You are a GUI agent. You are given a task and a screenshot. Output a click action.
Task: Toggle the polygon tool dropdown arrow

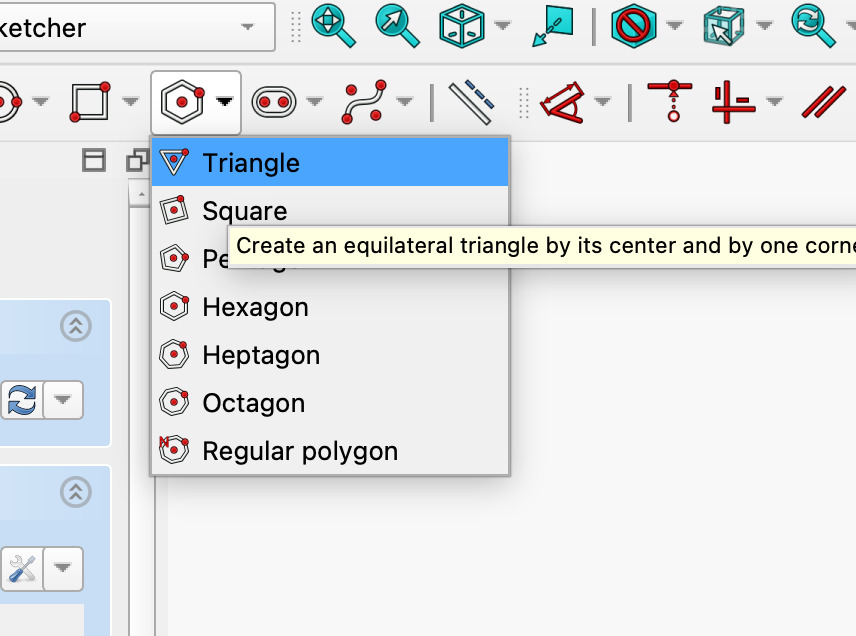coord(224,102)
